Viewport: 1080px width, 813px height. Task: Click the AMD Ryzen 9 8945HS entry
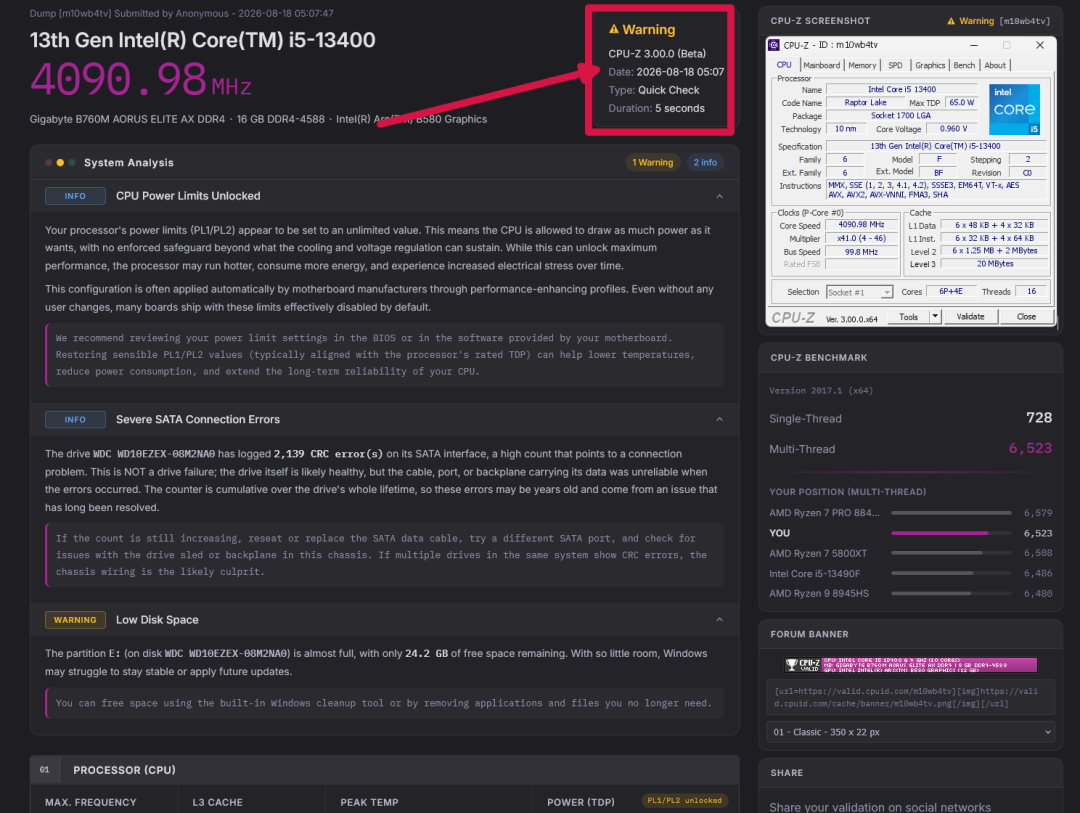tap(819, 593)
